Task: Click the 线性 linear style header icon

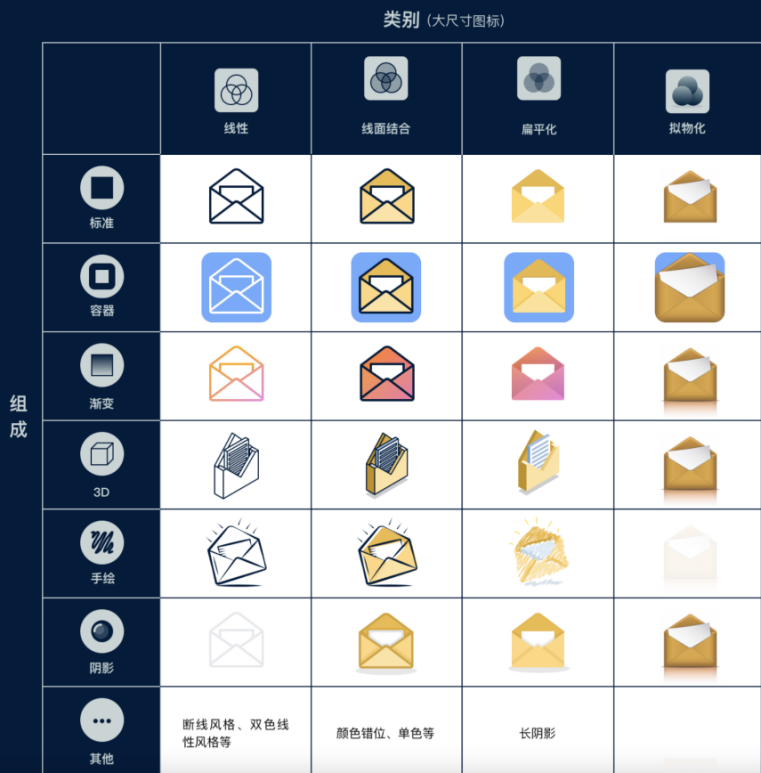Action: [x=236, y=90]
